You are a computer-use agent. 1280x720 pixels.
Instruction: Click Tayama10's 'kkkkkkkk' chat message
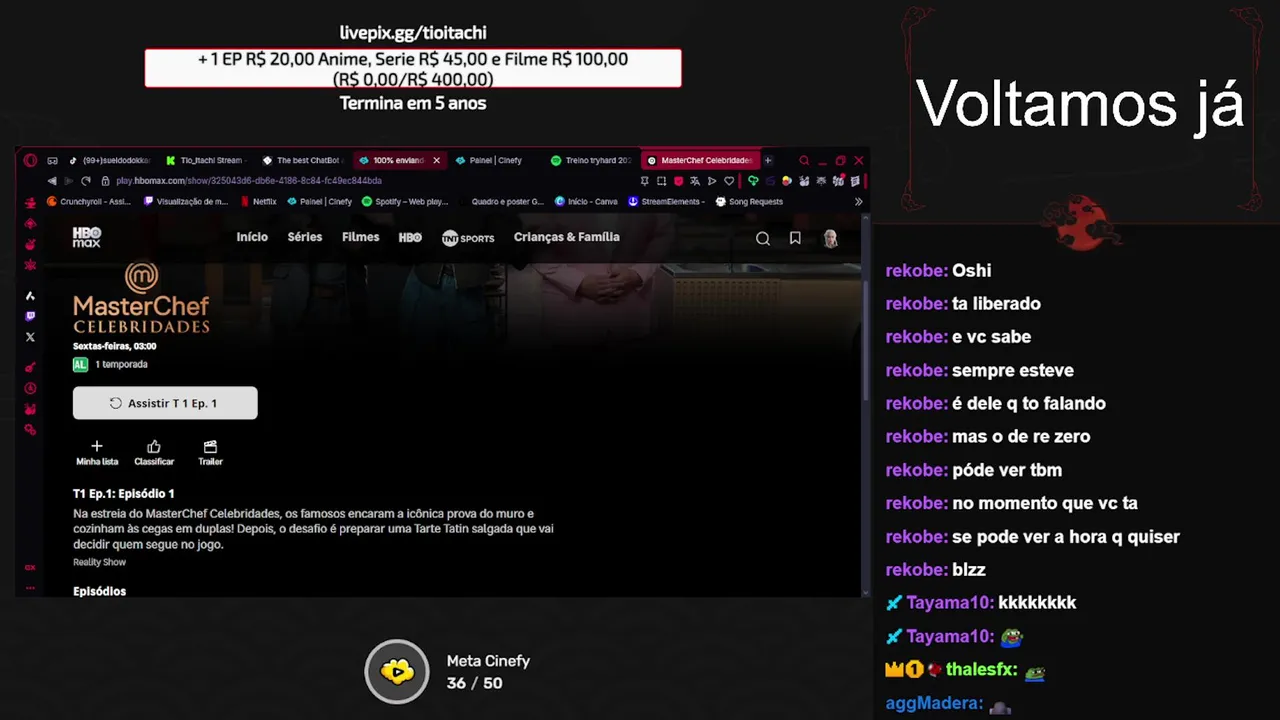tap(1037, 603)
